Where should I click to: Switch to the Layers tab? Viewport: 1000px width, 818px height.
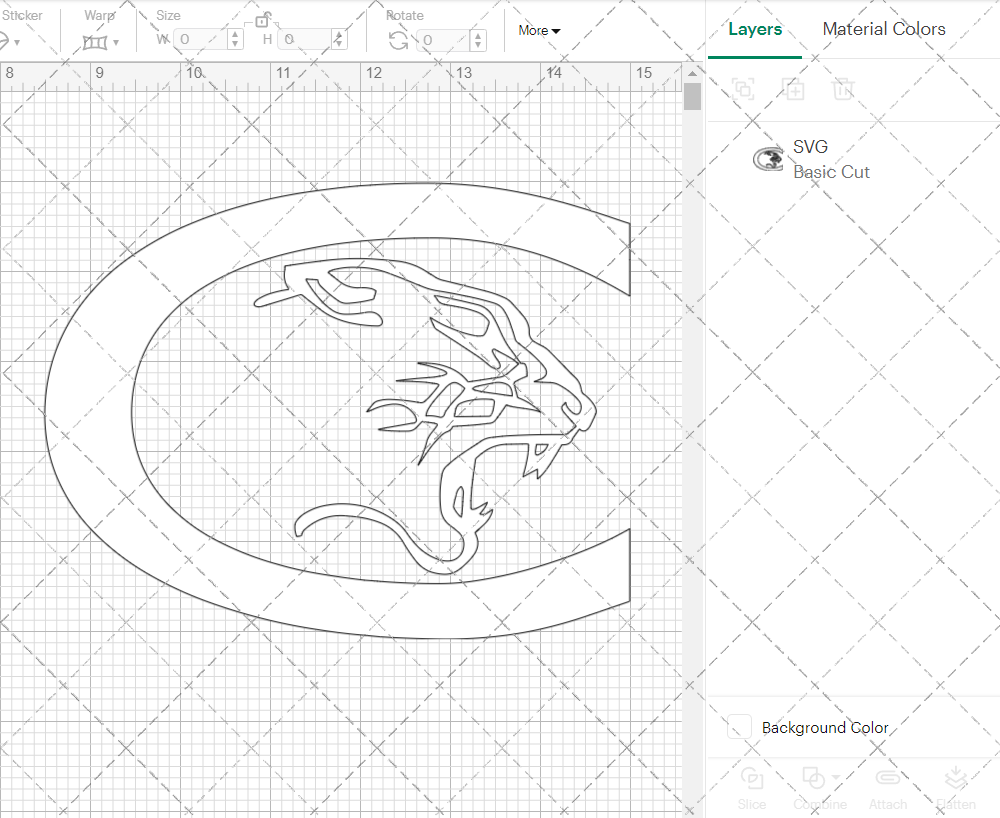click(x=755, y=29)
